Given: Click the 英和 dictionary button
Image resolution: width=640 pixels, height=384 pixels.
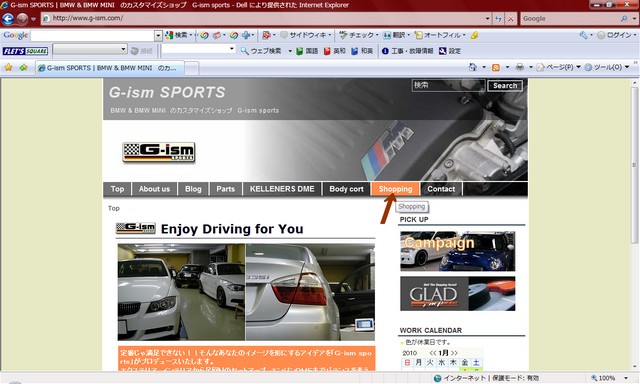Looking at the screenshot, I should [x=334, y=51].
